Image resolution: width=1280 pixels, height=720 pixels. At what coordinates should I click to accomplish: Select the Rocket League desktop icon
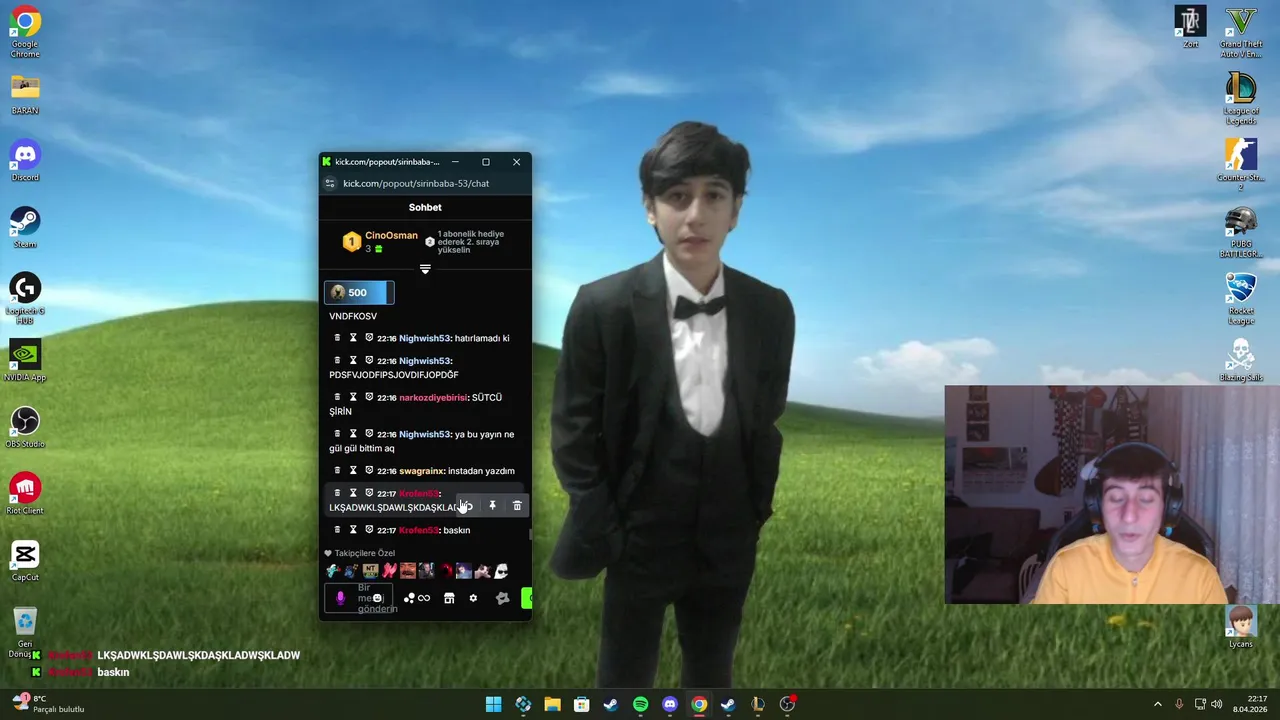[x=1241, y=299]
